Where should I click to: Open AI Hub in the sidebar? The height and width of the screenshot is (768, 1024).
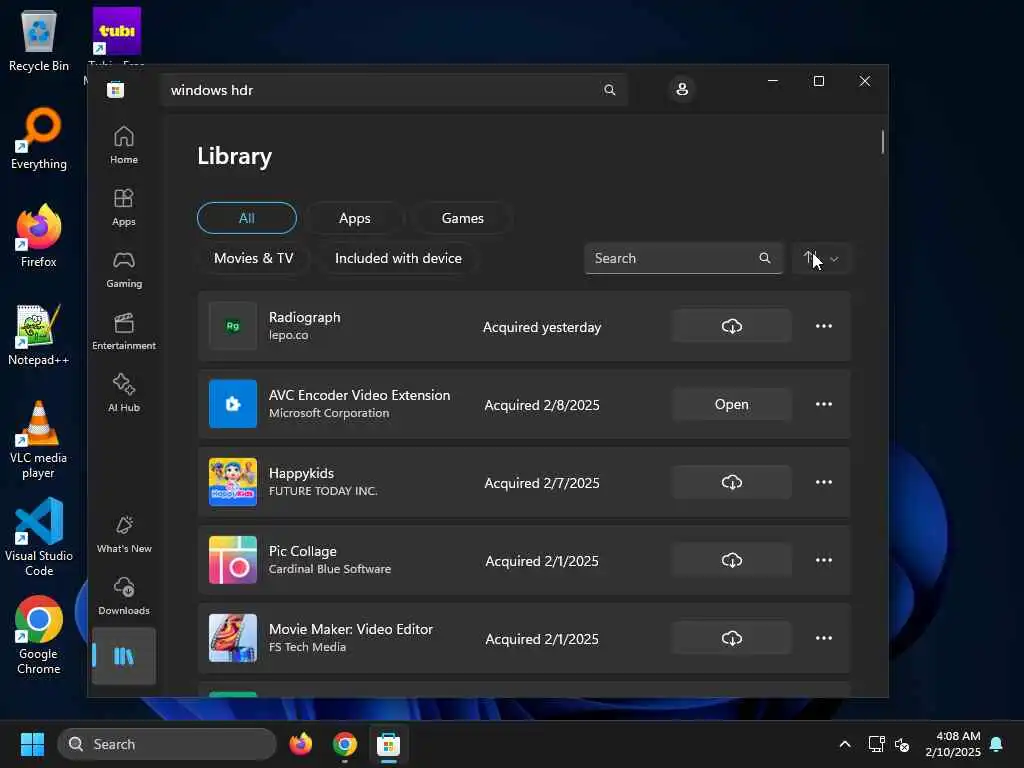pyautogui.click(x=123, y=393)
